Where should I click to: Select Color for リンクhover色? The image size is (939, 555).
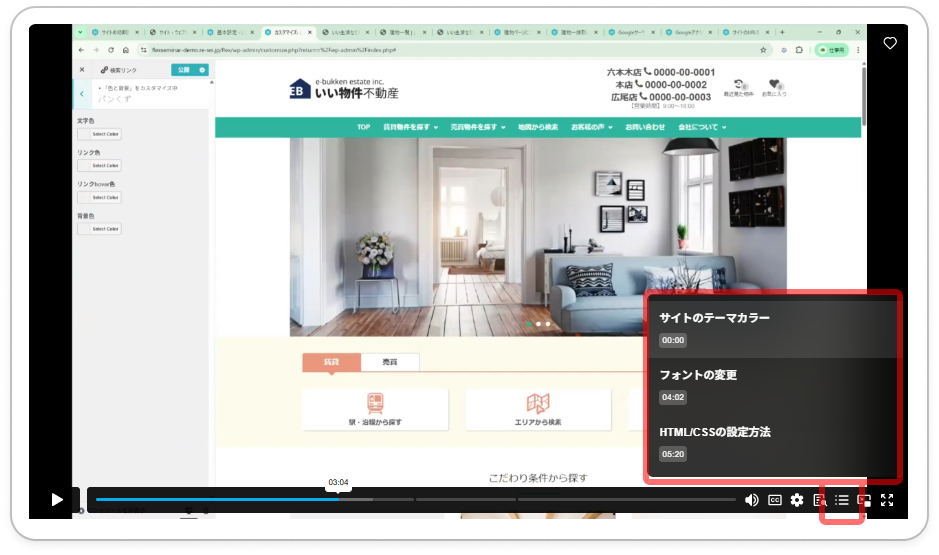99,197
